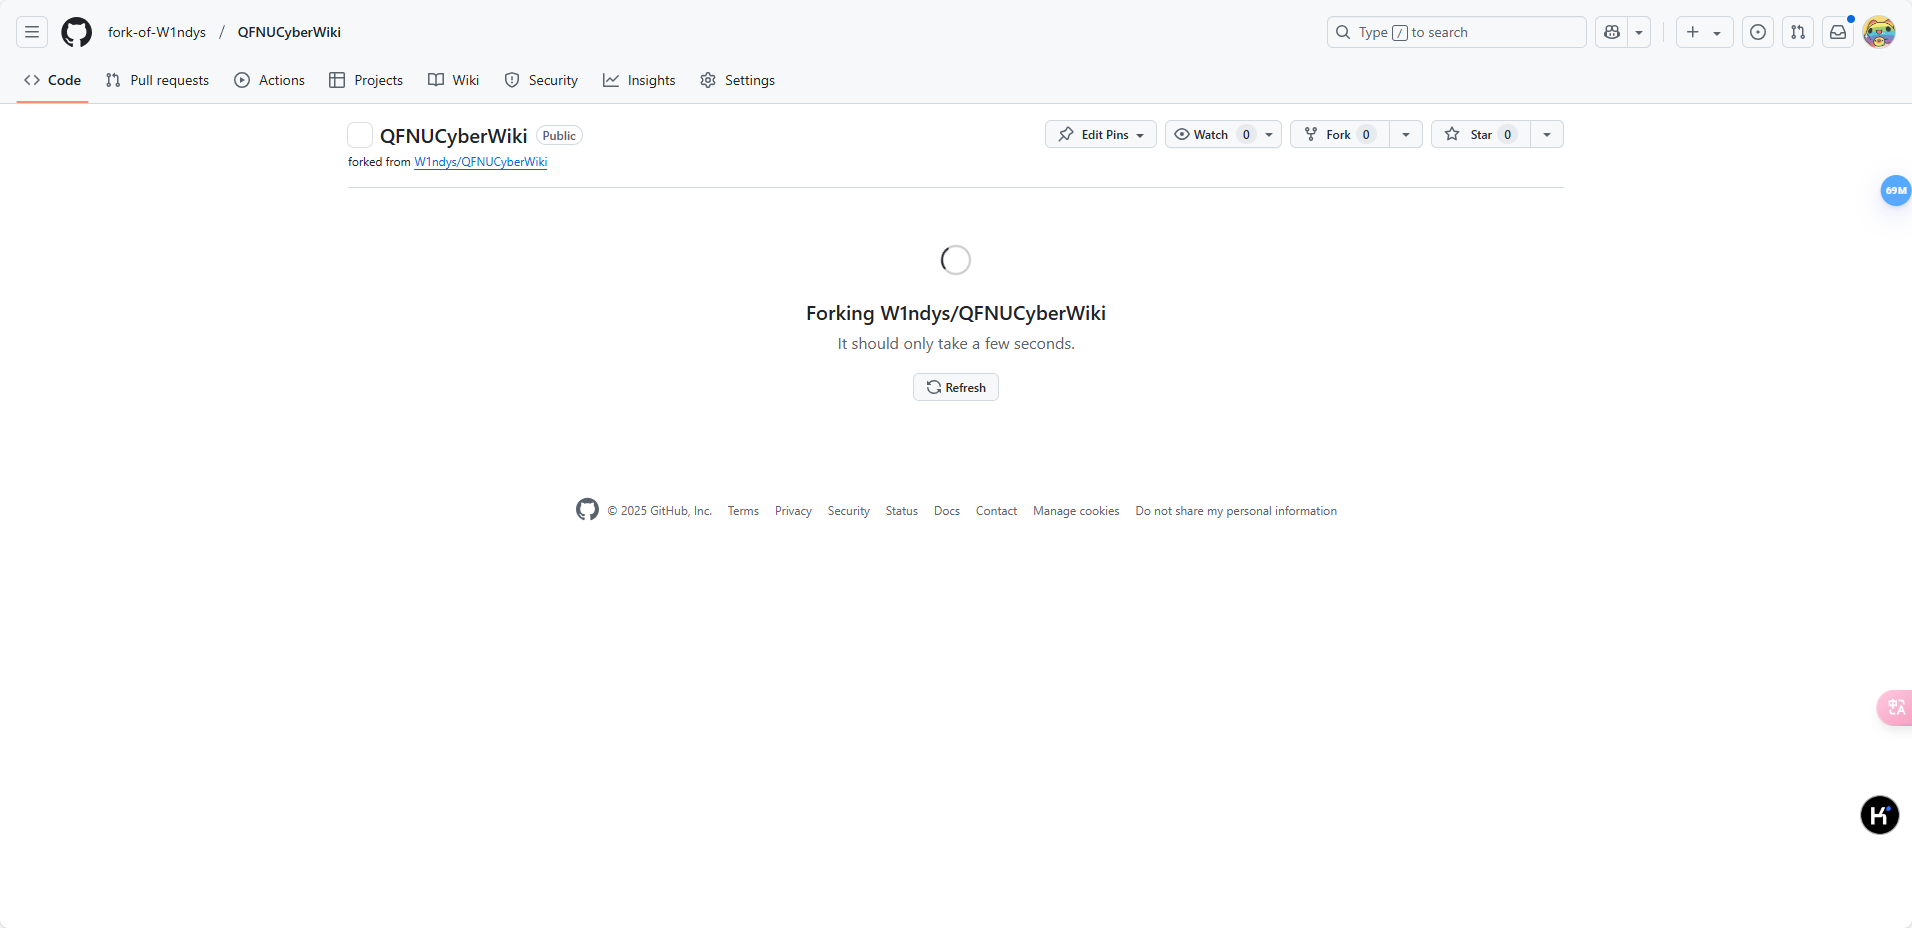The width and height of the screenshot is (1912, 928).
Task: Click Do not share my personal information
Action: [1236, 511]
